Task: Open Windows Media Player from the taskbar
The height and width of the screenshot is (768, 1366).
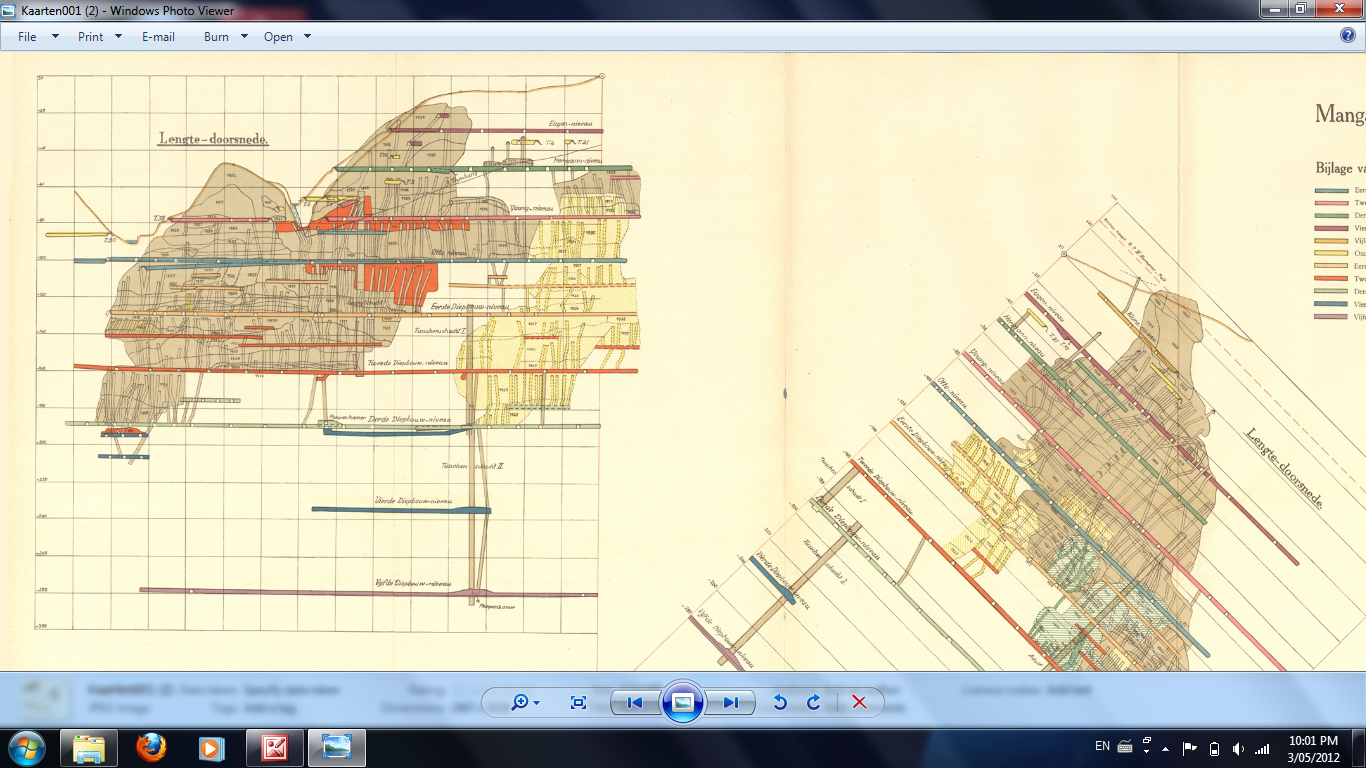Action: click(x=212, y=747)
